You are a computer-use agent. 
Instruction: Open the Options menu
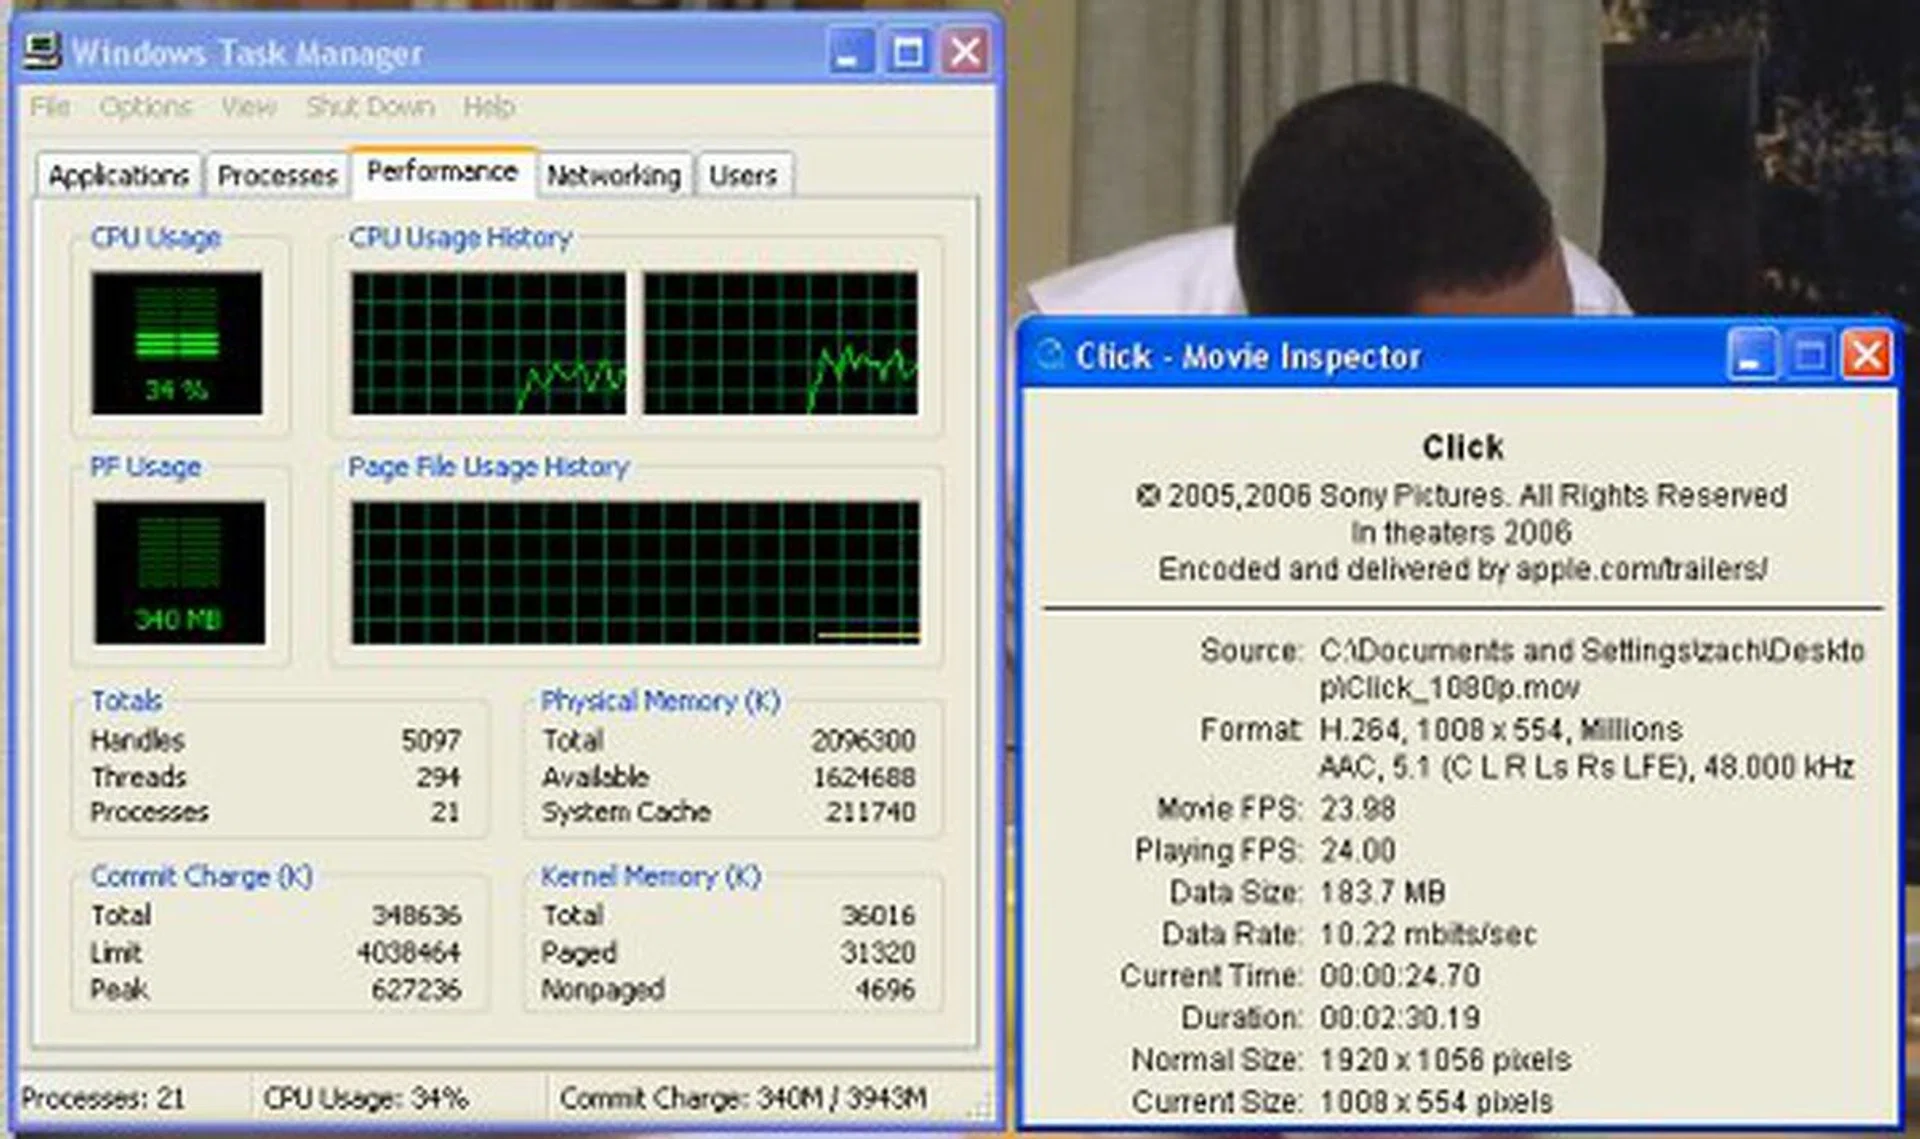click(145, 106)
